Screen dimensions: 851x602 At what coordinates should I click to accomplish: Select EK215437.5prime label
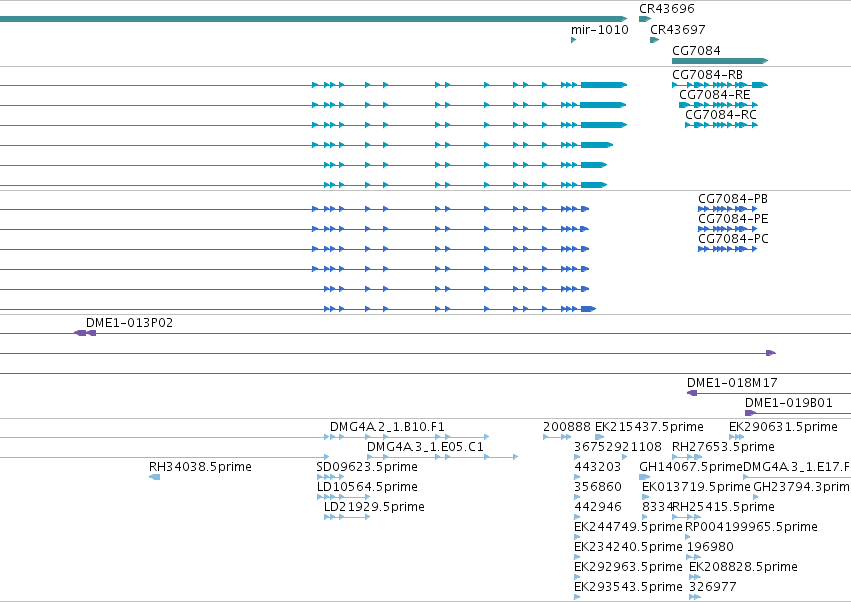coord(649,427)
